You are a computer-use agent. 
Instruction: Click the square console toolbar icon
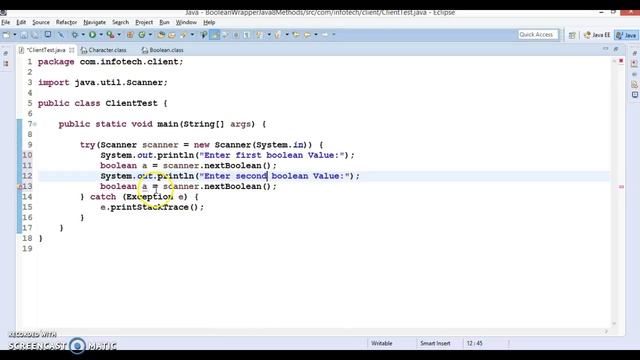48,35
